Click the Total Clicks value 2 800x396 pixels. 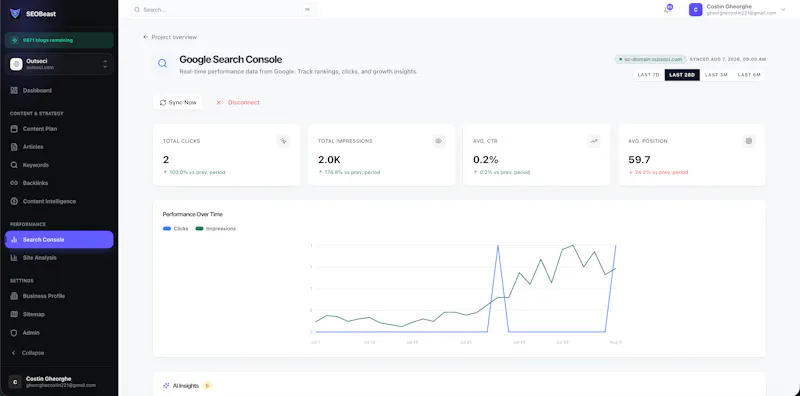click(166, 159)
